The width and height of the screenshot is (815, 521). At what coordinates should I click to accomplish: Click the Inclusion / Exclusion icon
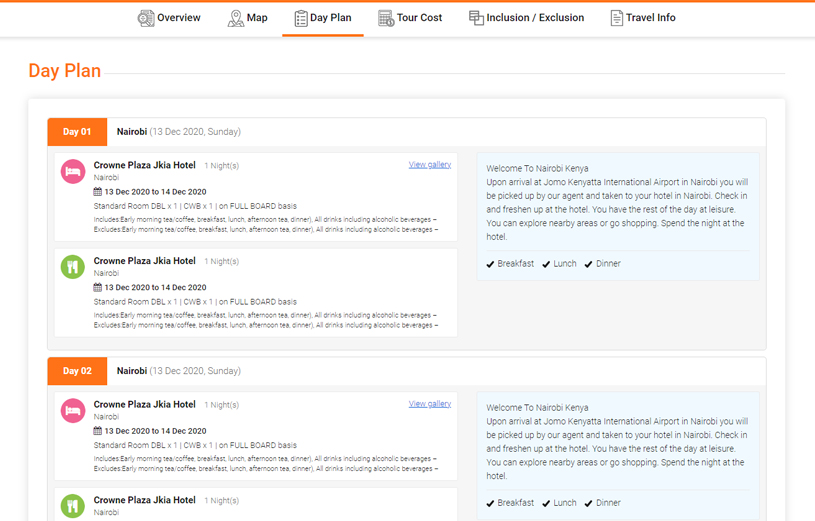pyautogui.click(x=476, y=18)
